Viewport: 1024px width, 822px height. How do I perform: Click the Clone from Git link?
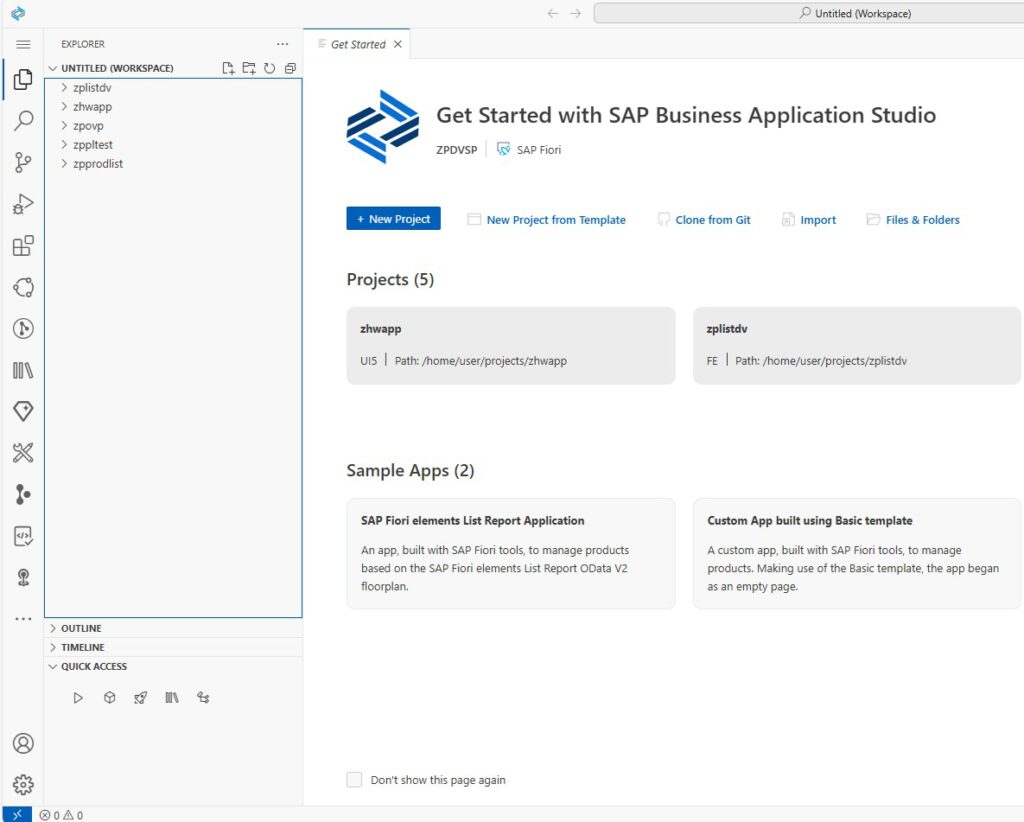point(712,220)
